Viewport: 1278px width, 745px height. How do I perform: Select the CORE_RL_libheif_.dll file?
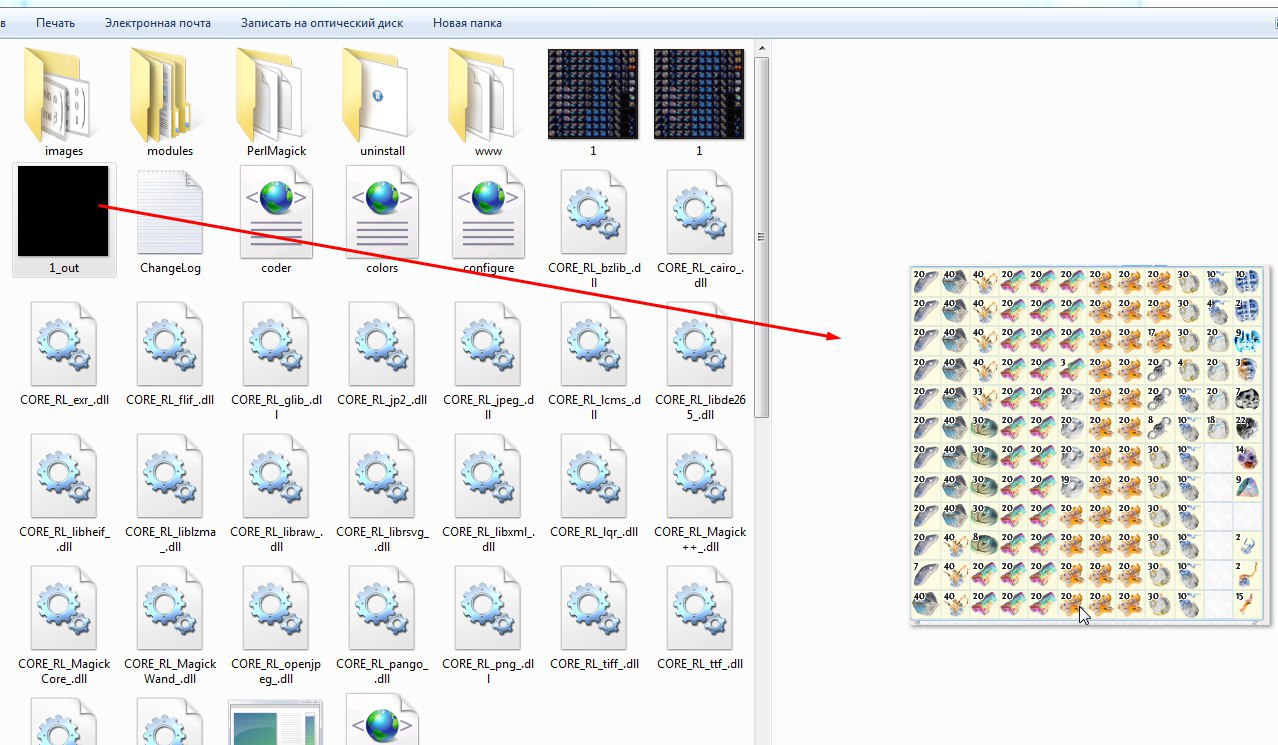64,492
